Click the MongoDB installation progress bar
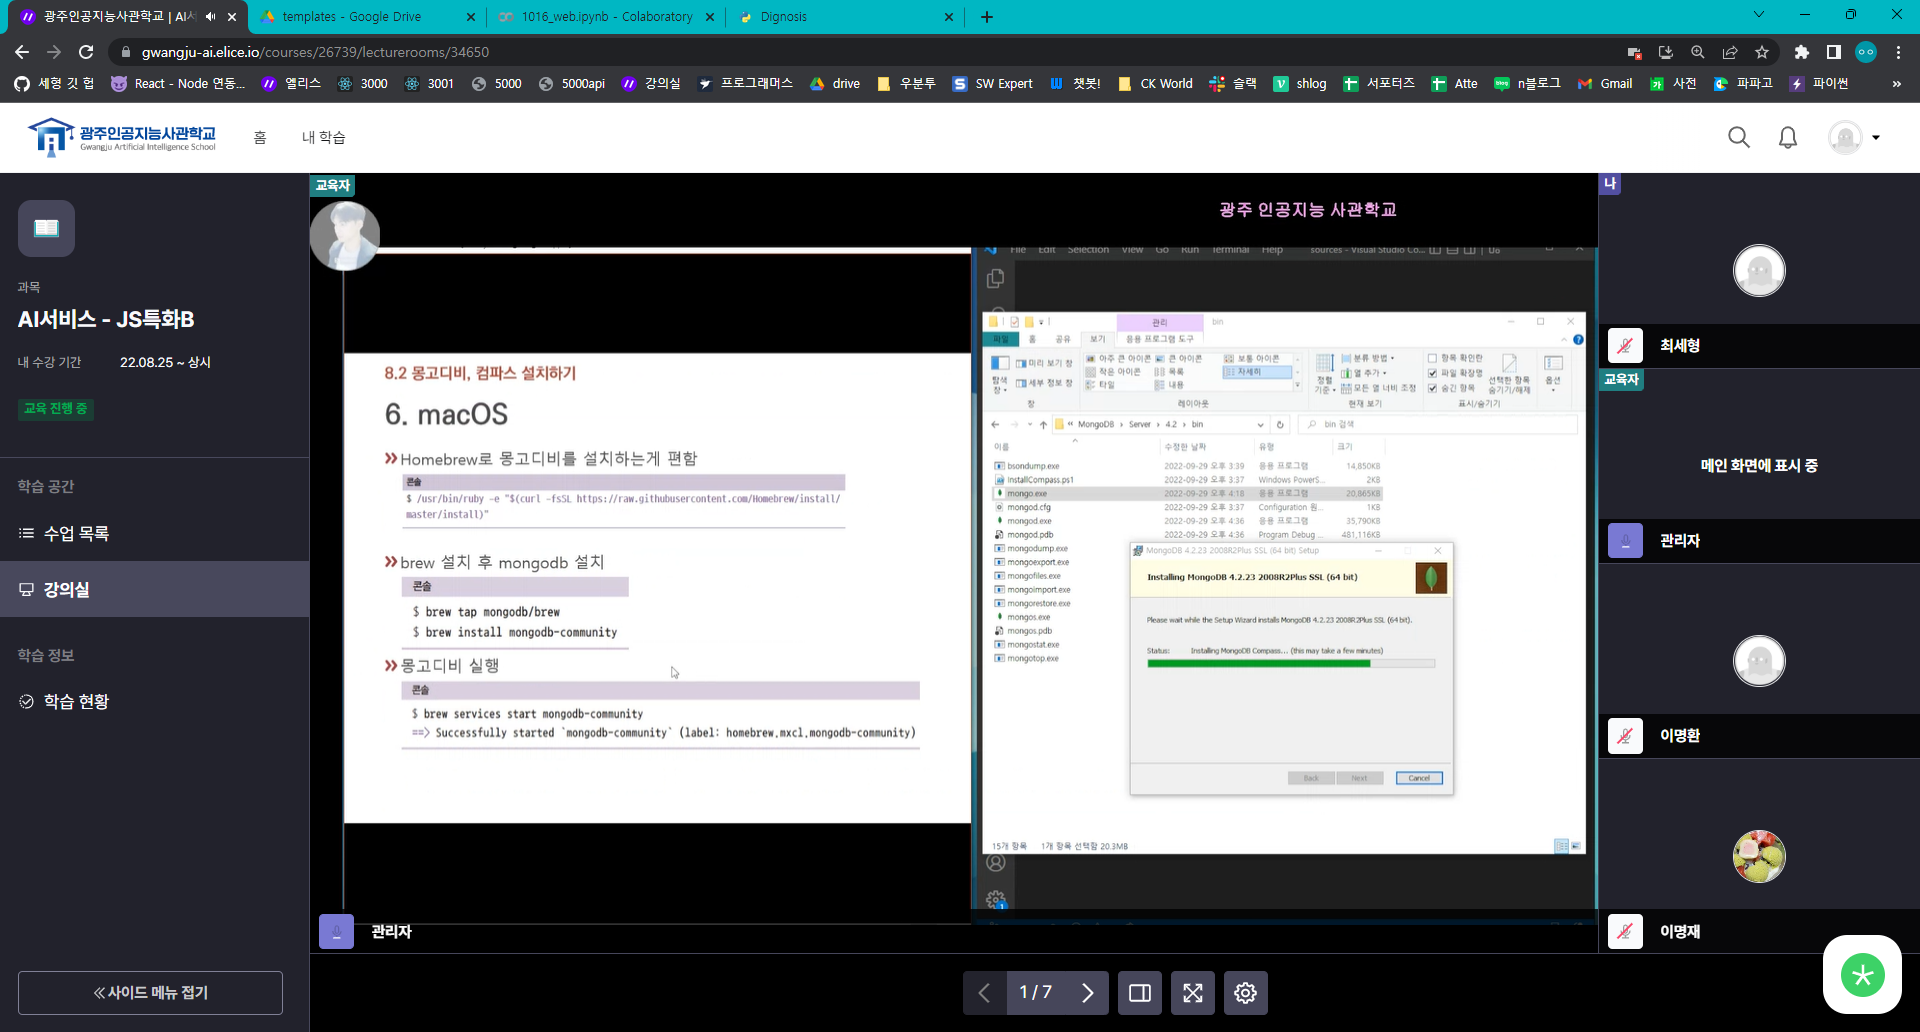This screenshot has width=1920, height=1032. pyautogui.click(x=1291, y=663)
